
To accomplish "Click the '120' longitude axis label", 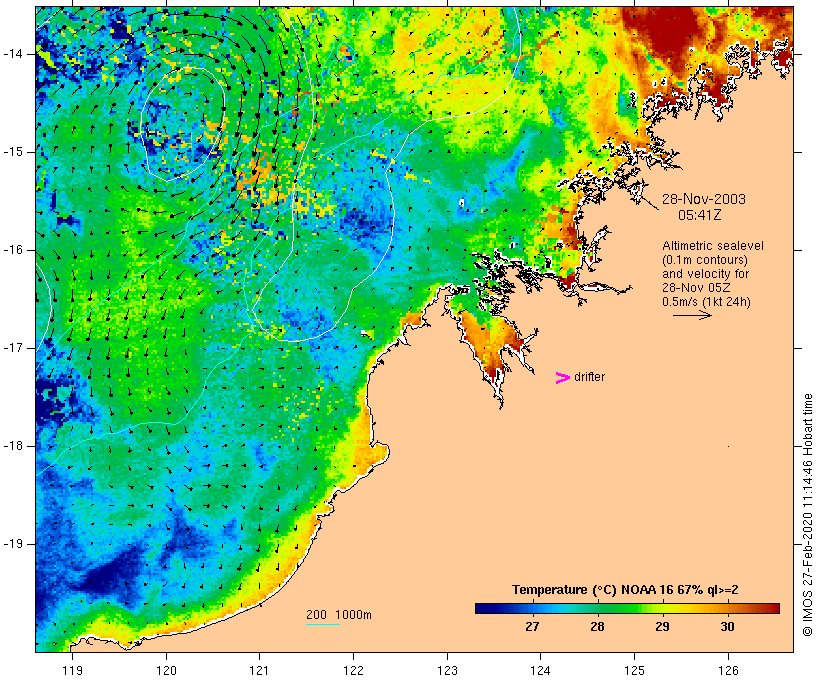I will click(x=166, y=671).
